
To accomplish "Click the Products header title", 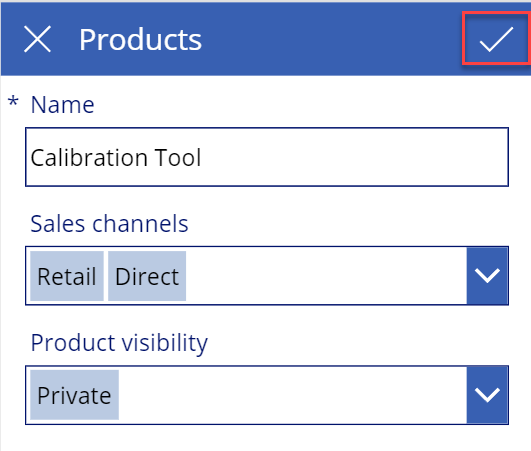I will point(140,40).
